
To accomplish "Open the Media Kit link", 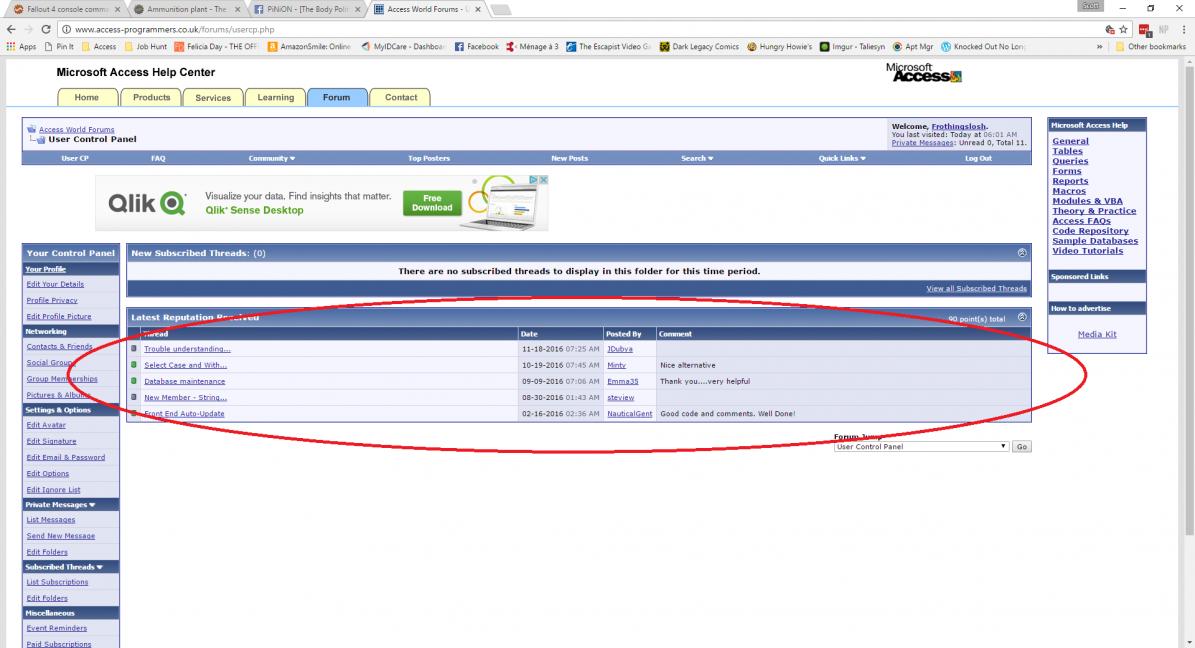I will coord(1097,335).
